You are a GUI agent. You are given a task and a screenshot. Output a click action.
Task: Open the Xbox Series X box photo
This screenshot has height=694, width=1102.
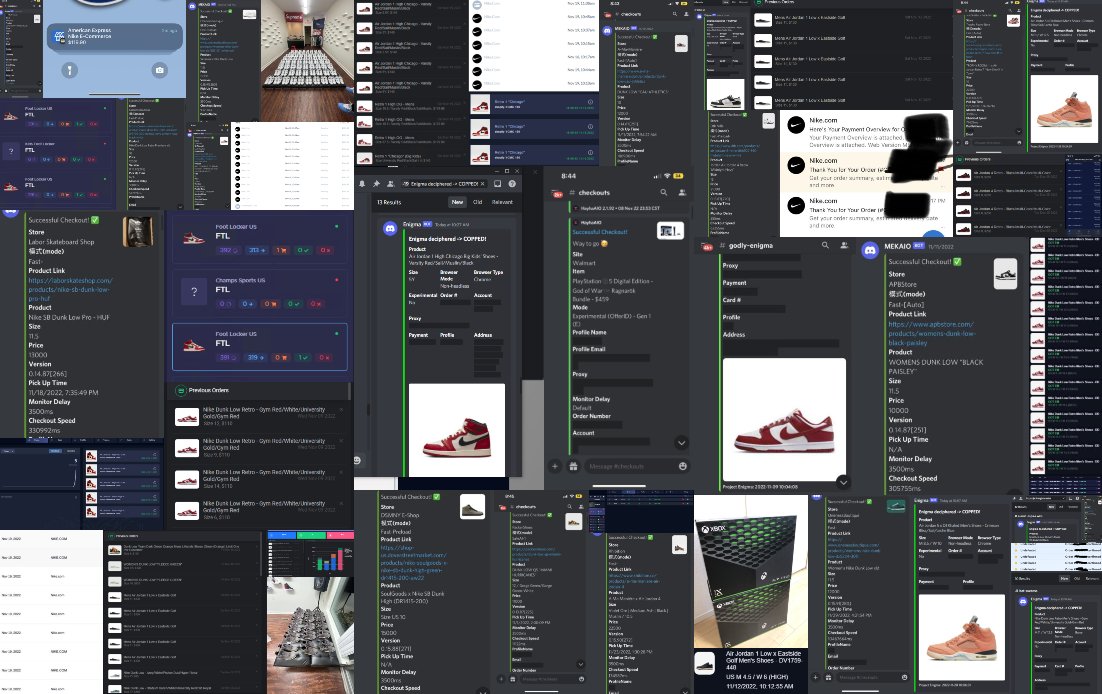click(751, 570)
